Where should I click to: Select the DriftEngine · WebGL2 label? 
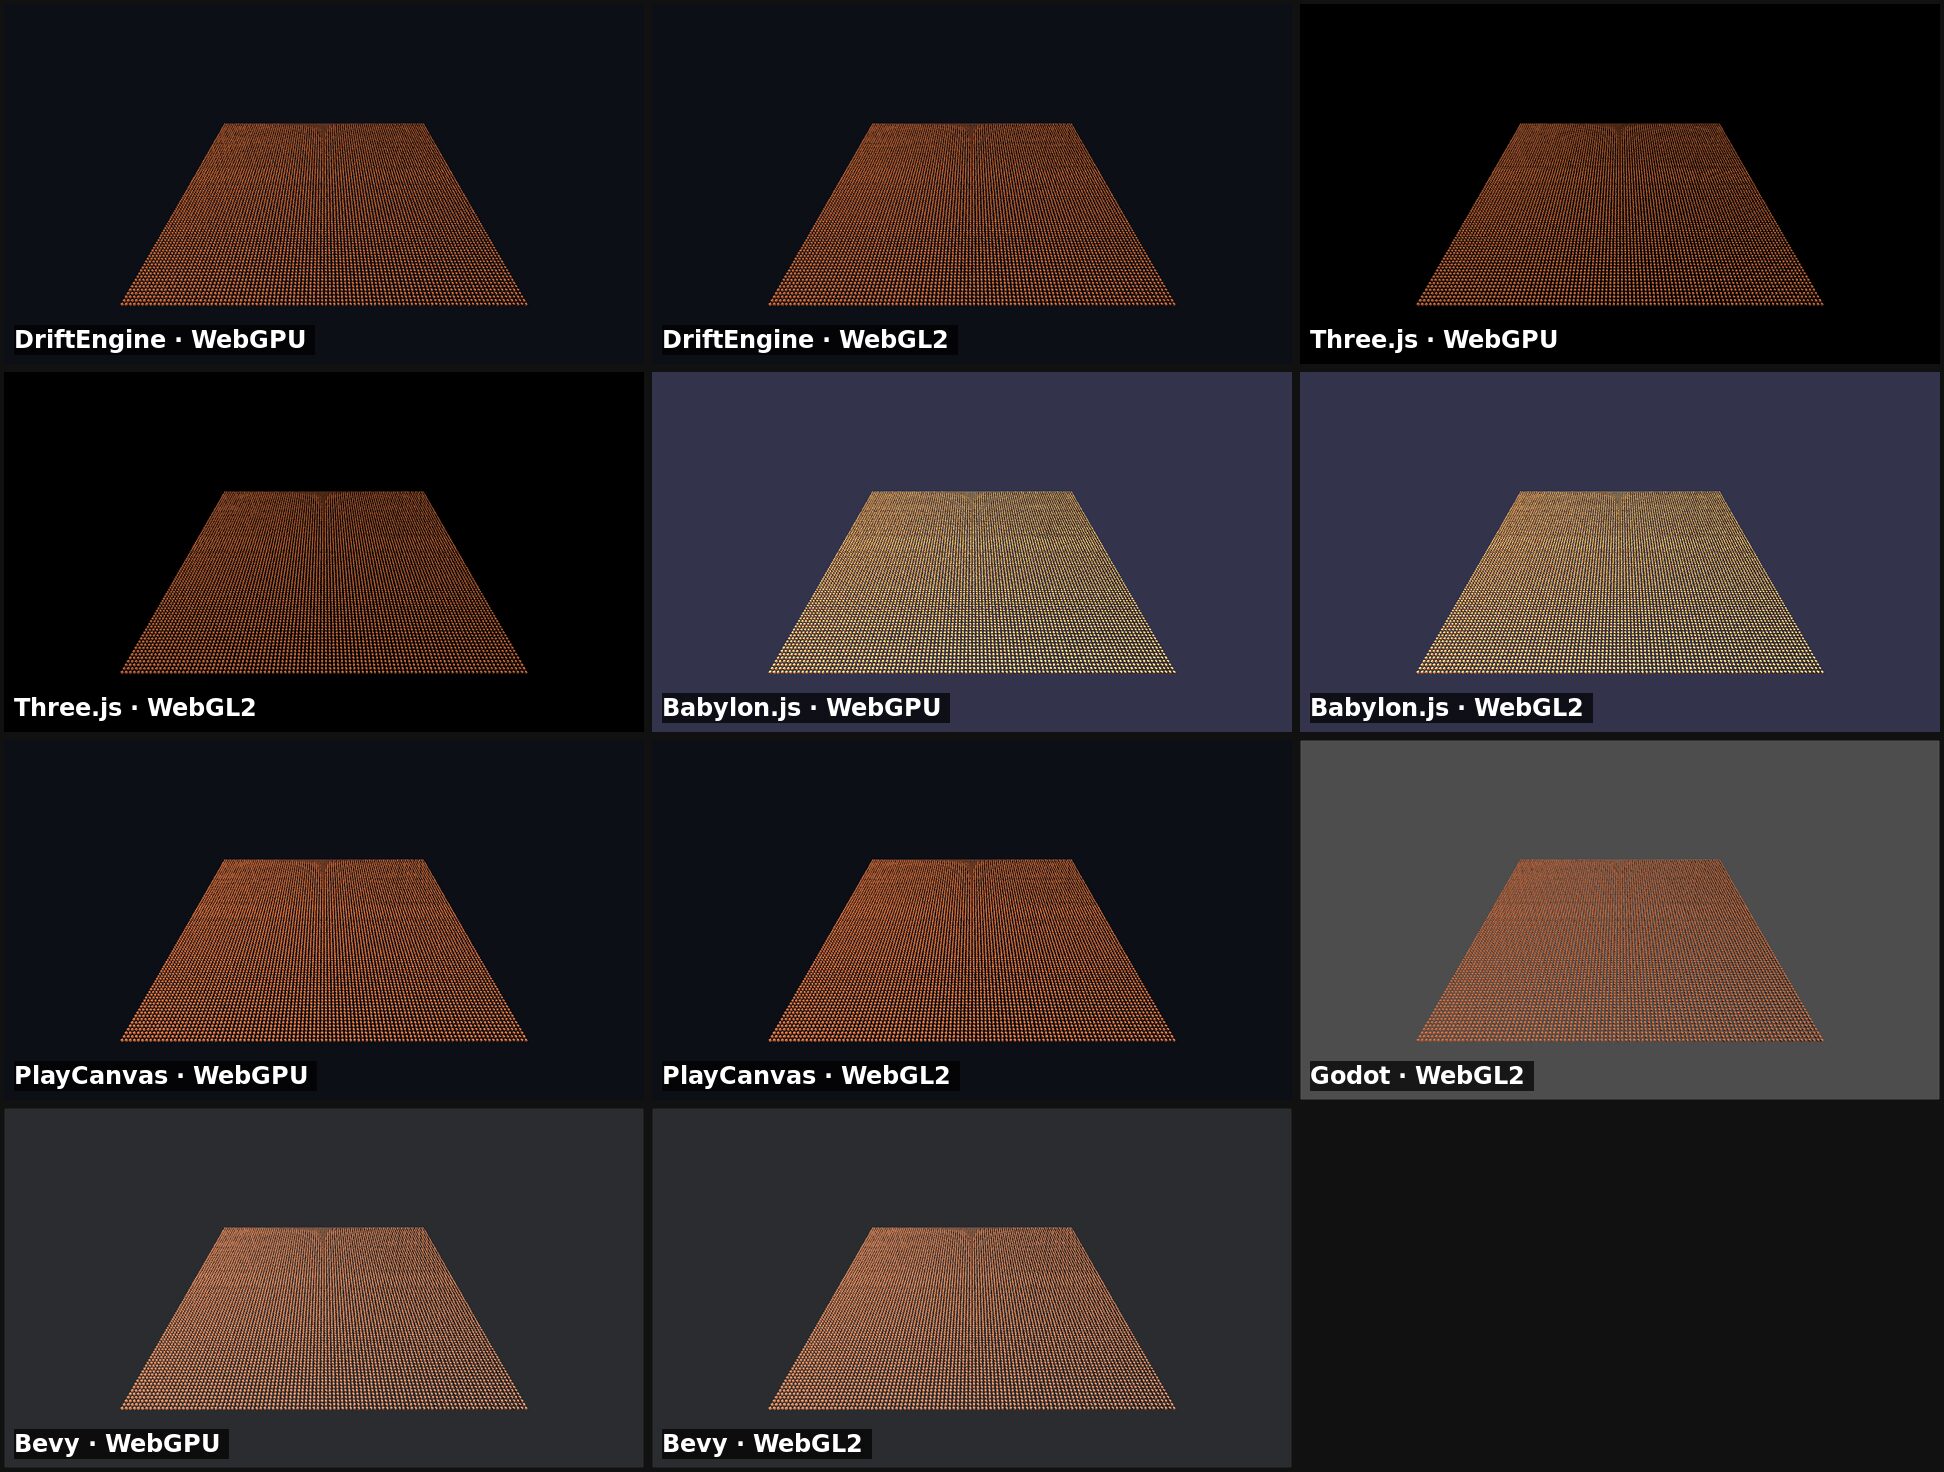pyautogui.click(x=805, y=340)
